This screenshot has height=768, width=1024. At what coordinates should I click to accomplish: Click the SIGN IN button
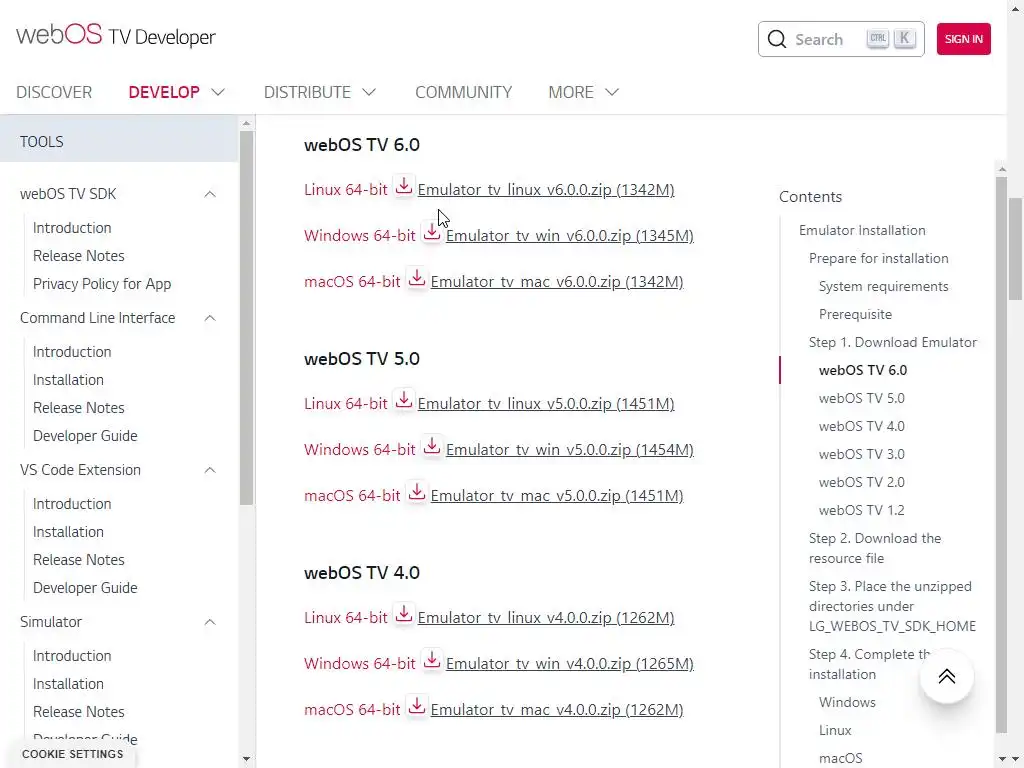[x=963, y=39]
